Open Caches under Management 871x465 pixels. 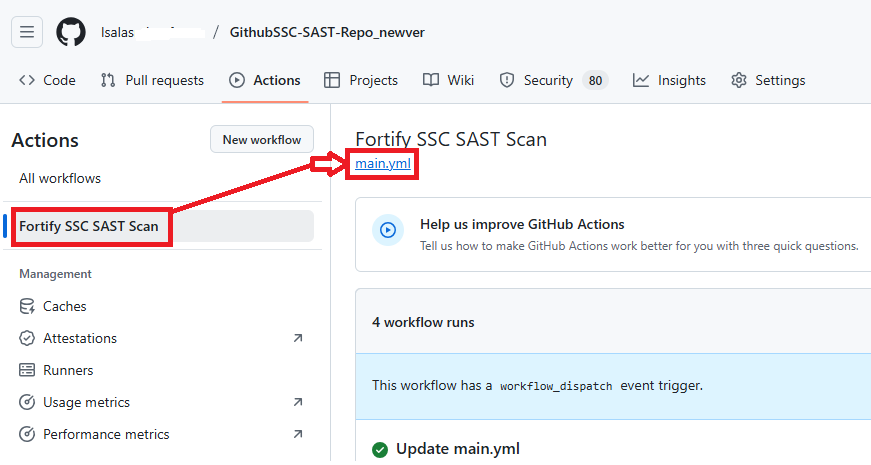click(64, 306)
